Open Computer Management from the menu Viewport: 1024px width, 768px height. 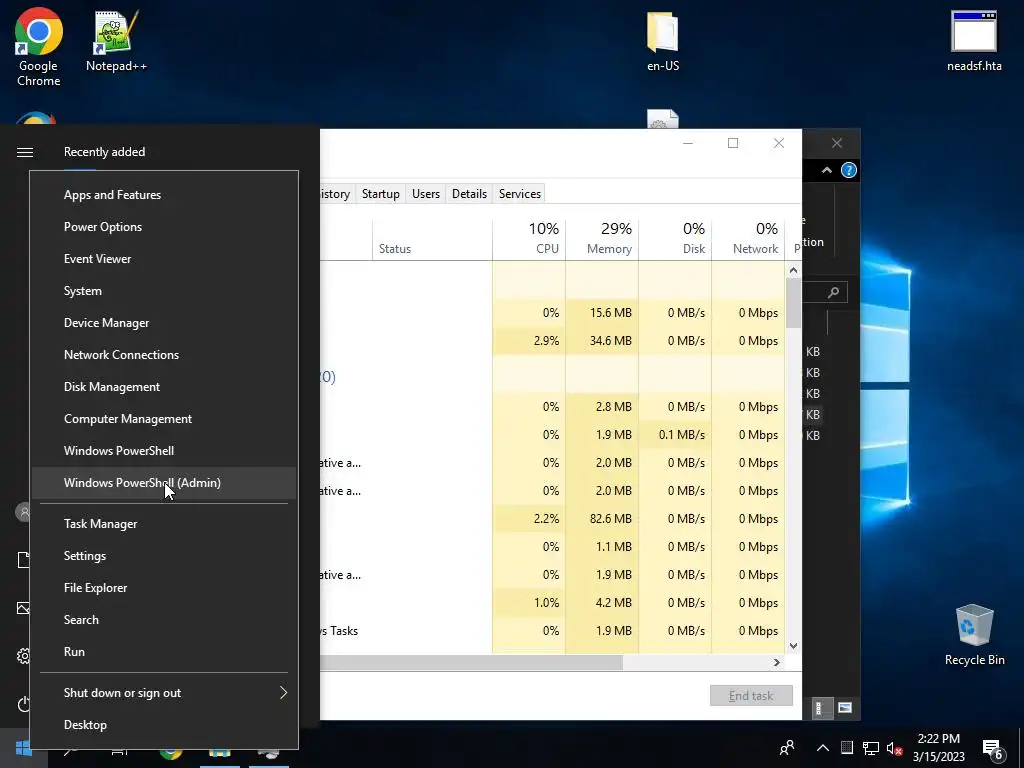click(x=164, y=419)
